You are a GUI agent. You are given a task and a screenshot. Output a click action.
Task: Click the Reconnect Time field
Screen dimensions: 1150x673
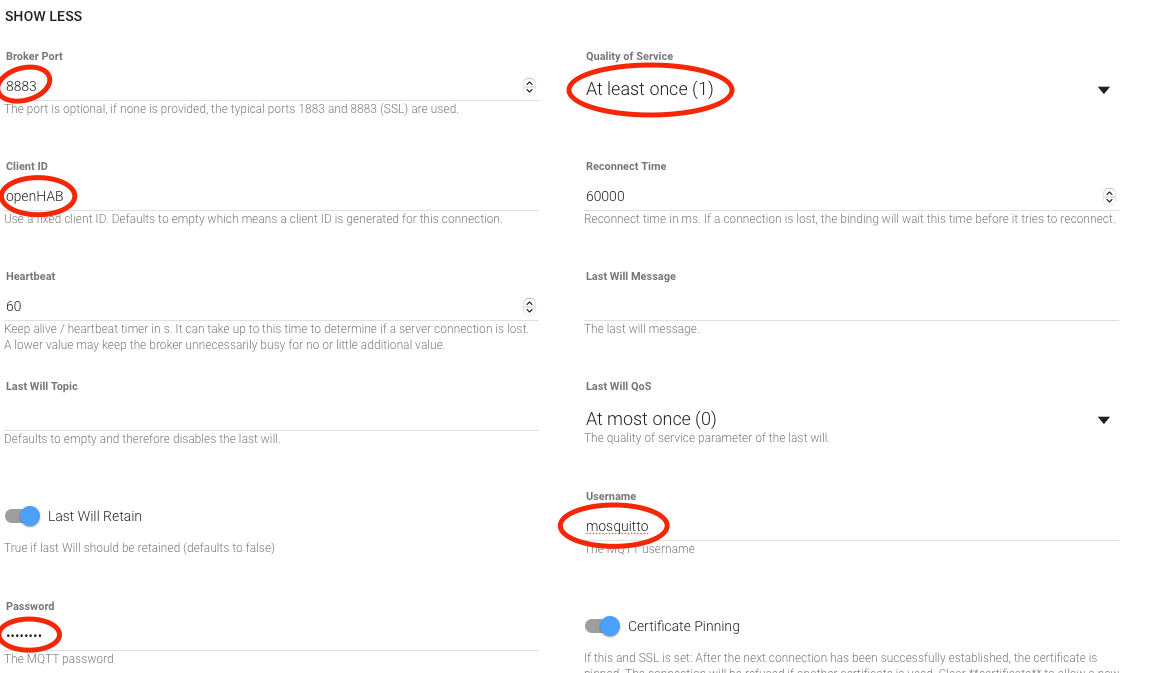[x=840, y=196]
